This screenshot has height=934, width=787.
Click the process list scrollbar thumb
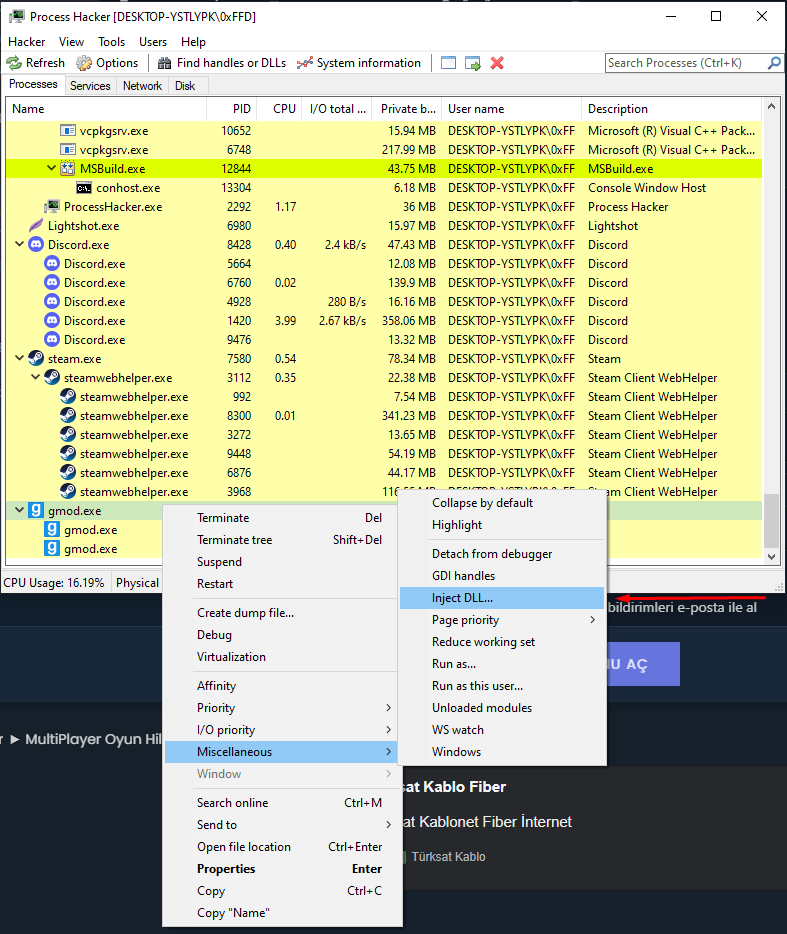click(x=772, y=520)
